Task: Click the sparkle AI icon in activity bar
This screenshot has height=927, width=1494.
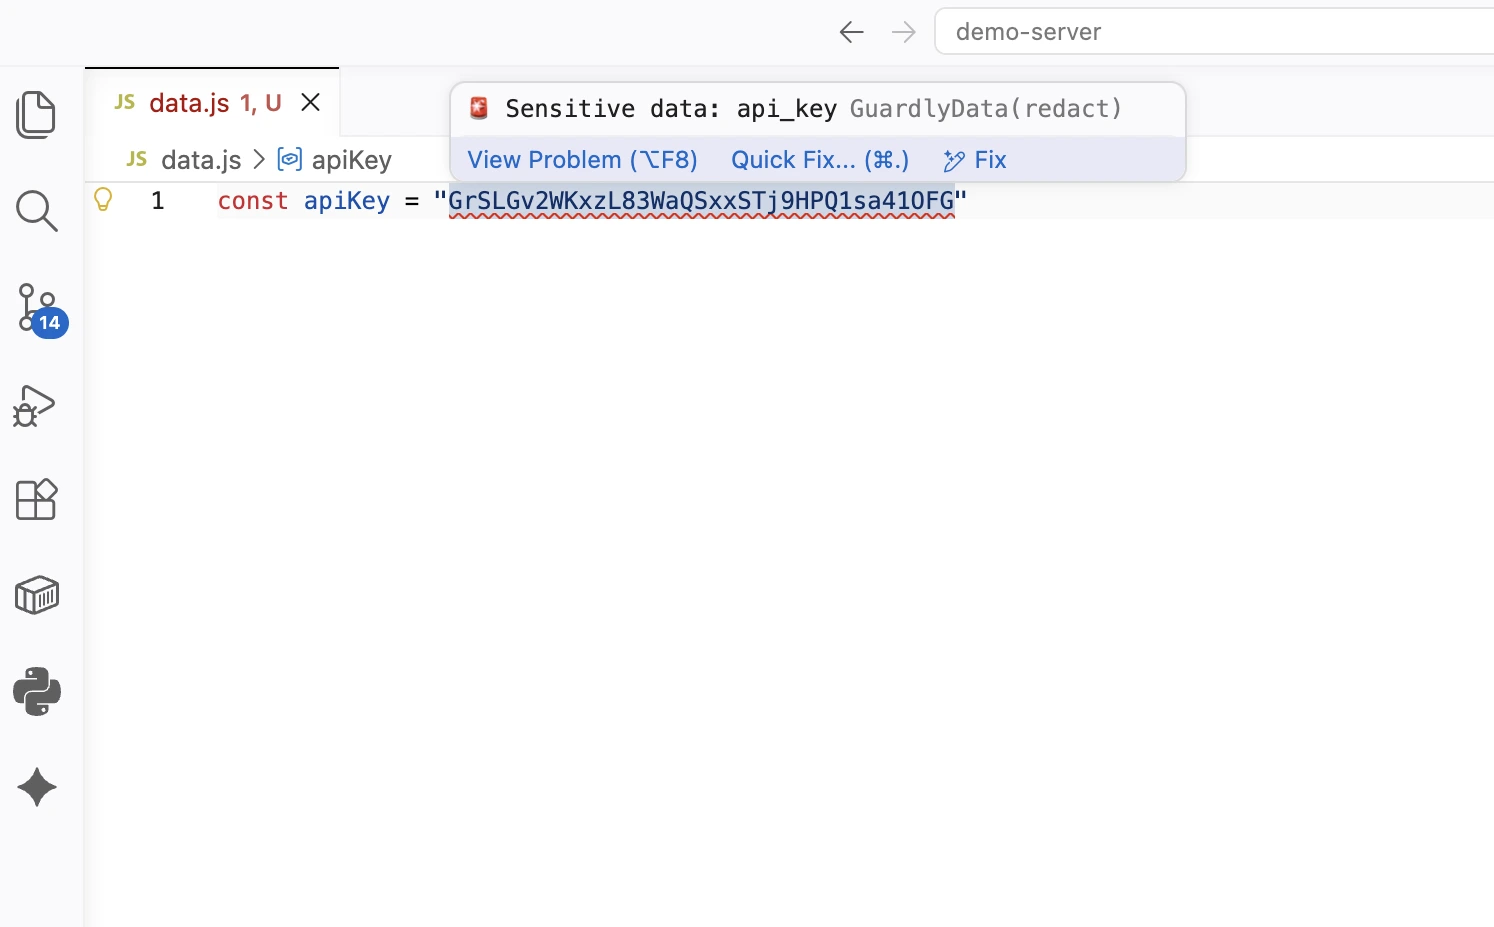Action: click(x=37, y=787)
